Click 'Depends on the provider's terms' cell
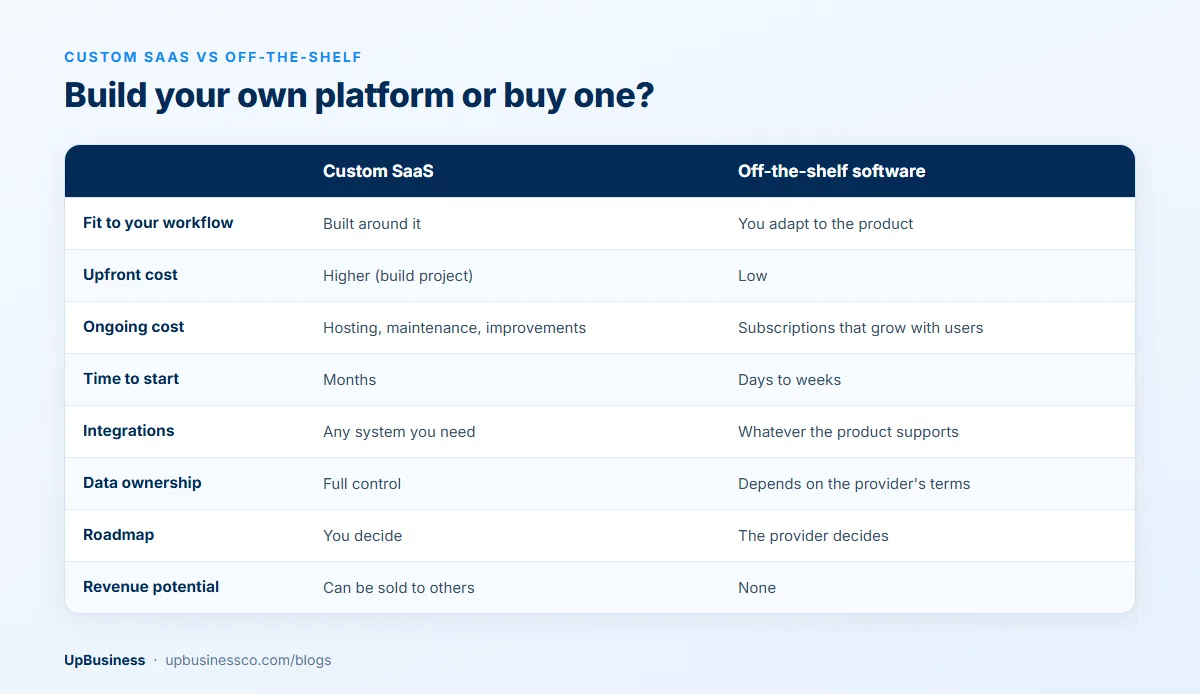 pos(854,484)
